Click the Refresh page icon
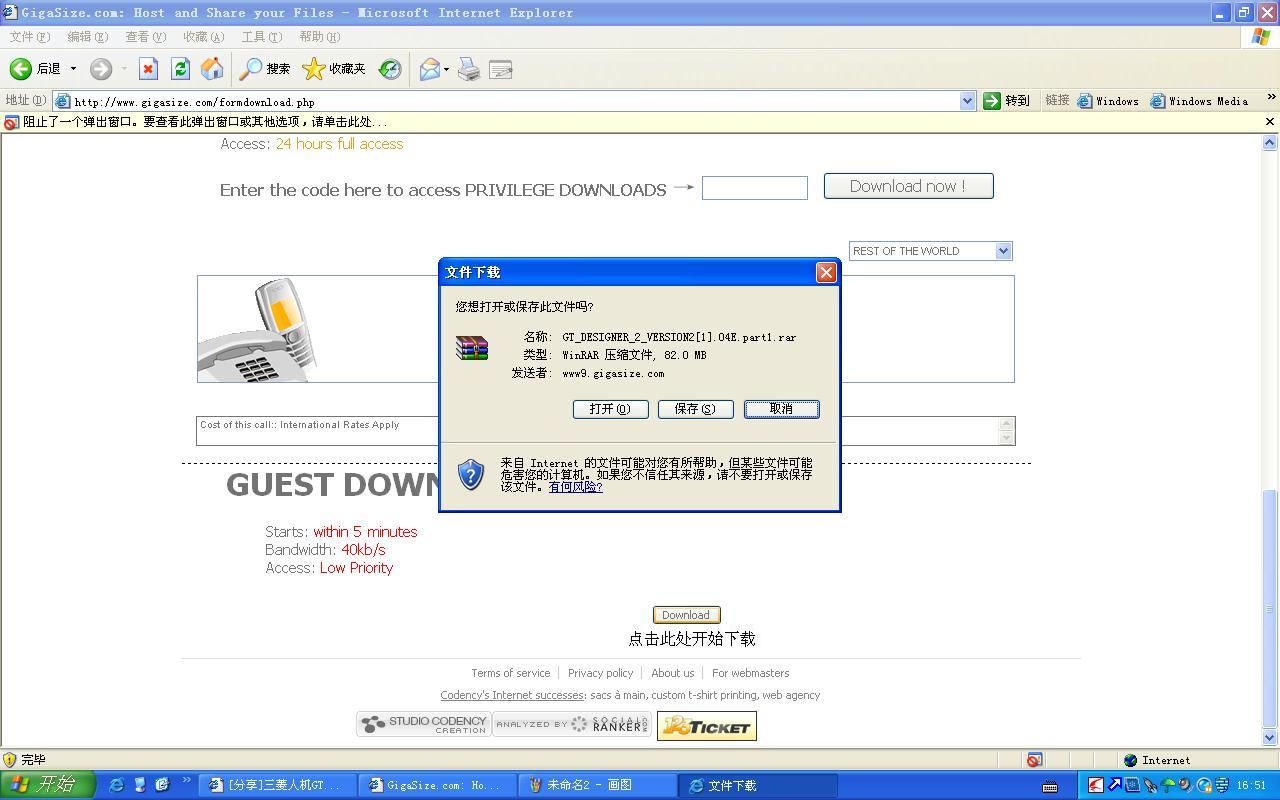The image size is (1280, 800). pos(180,69)
